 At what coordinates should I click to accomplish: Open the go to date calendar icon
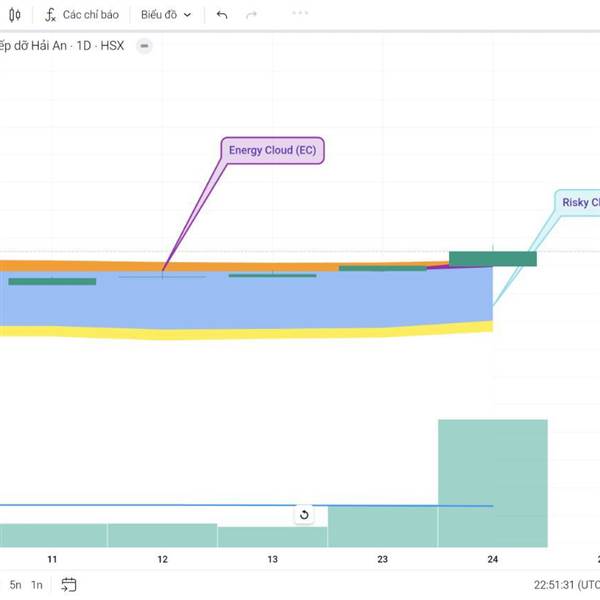coord(69,584)
